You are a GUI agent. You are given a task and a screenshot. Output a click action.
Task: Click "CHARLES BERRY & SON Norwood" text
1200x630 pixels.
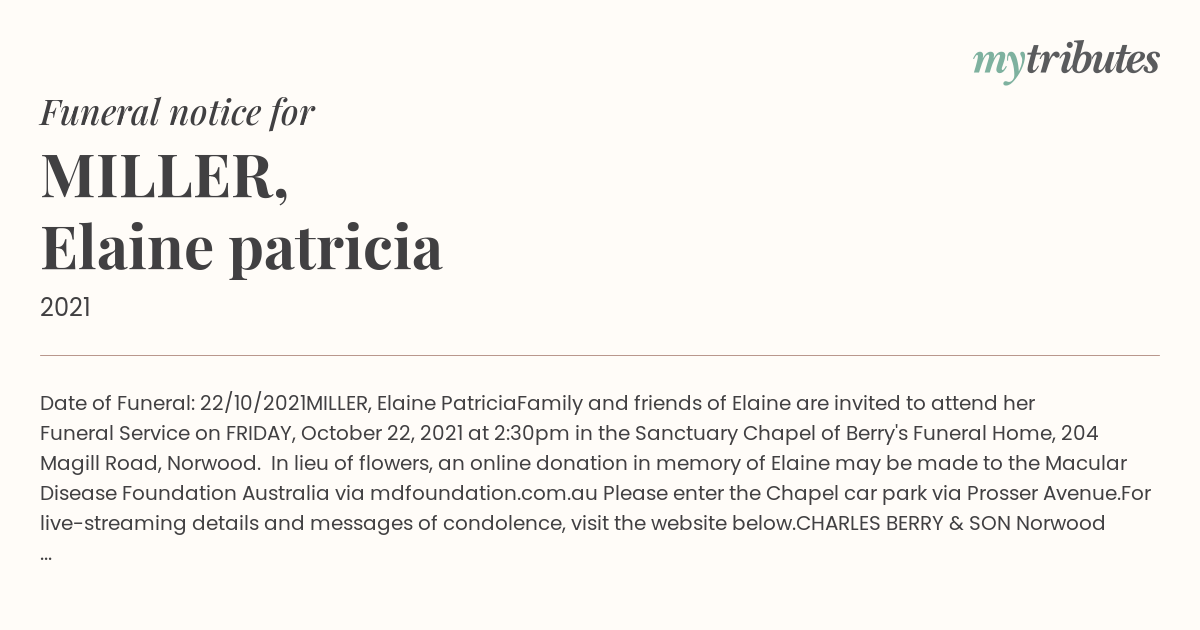950,524
